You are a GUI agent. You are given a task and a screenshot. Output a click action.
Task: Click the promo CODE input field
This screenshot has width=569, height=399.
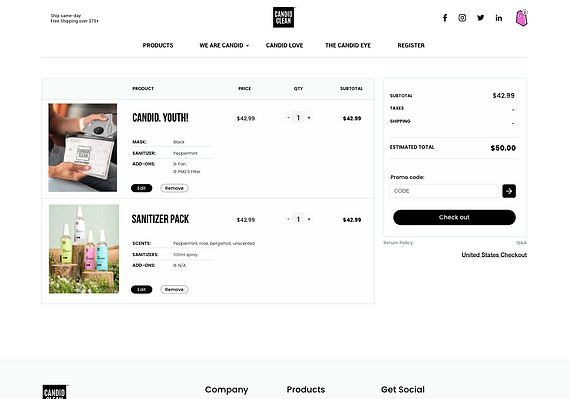pos(444,191)
